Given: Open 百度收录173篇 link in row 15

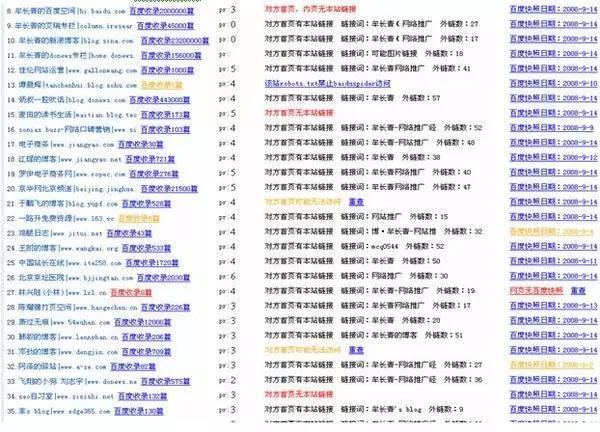Looking at the screenshot, I should point(165,115).
